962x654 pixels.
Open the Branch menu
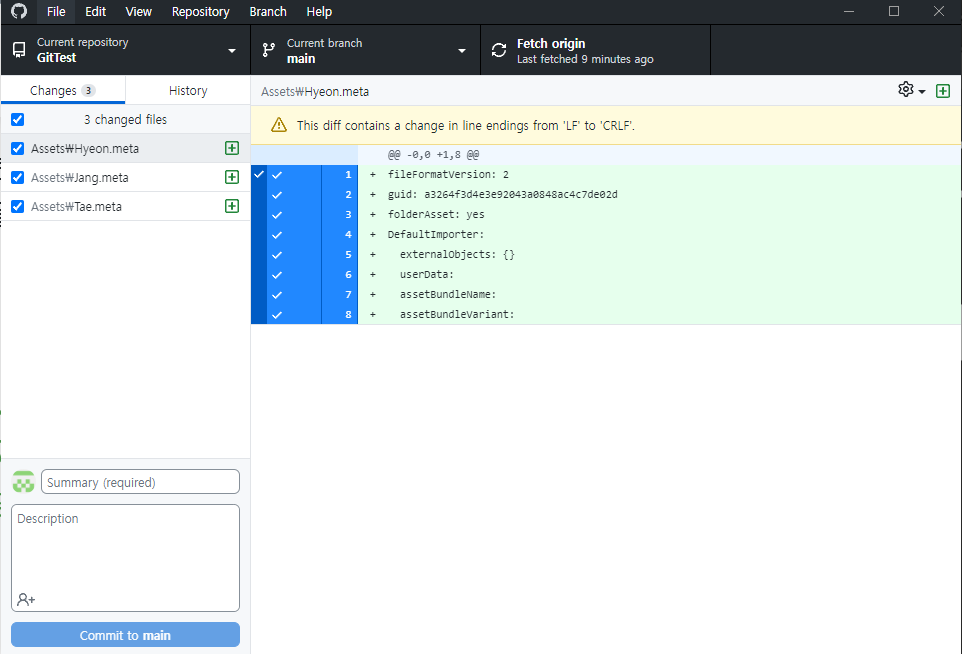tap(268, 12)
